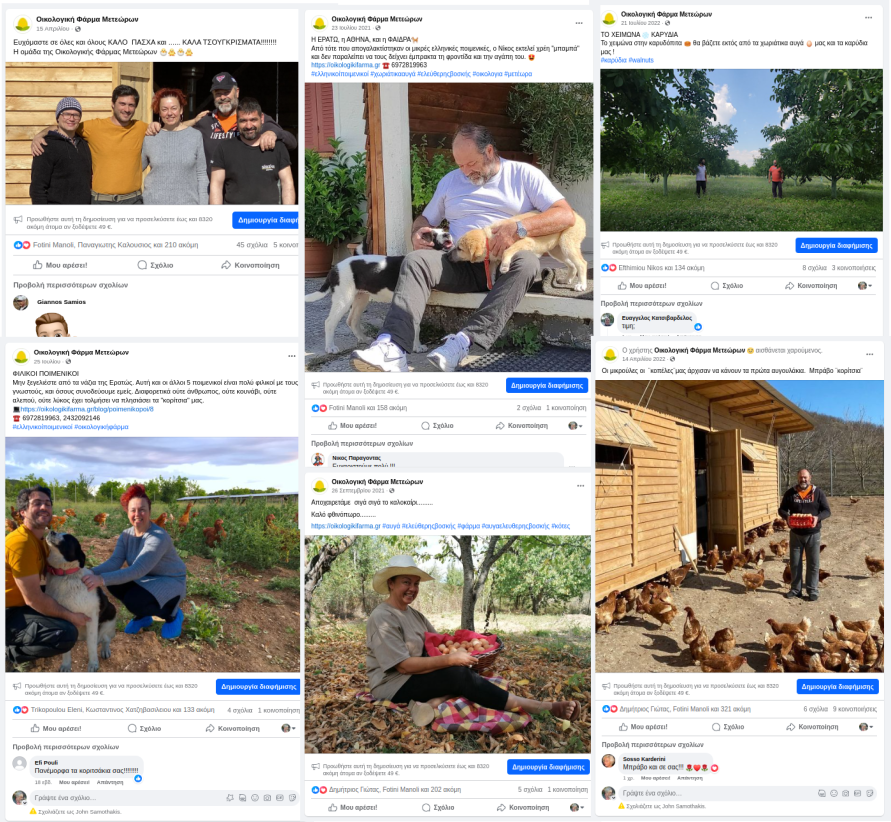Click Δημιουργία διαφήμισης under walnut orchard post
Screen dimensions: 891x822
(x=836, y=245)
